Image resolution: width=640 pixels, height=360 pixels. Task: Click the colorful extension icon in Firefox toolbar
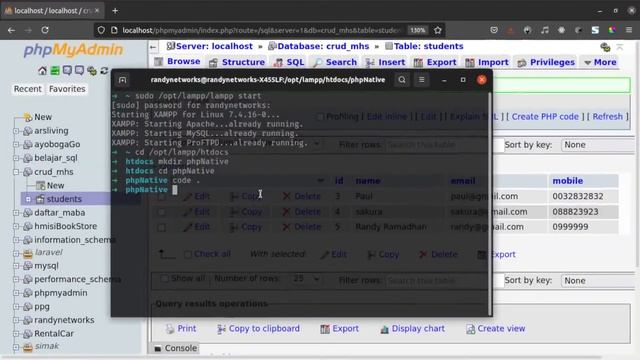pyautogui.click(x=612, y=30)
